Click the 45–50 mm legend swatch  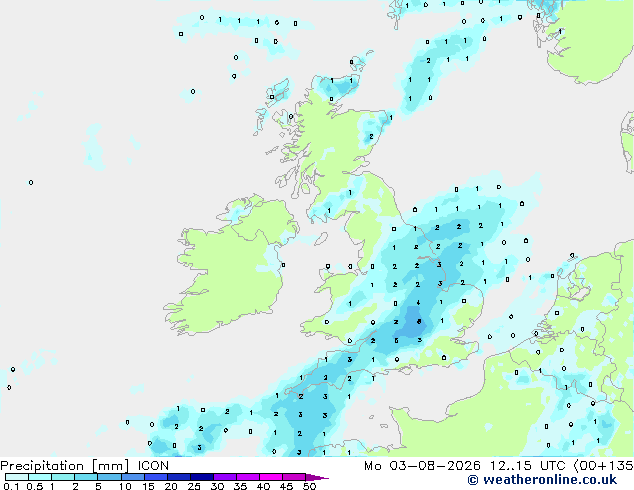(x=294, y=477)
